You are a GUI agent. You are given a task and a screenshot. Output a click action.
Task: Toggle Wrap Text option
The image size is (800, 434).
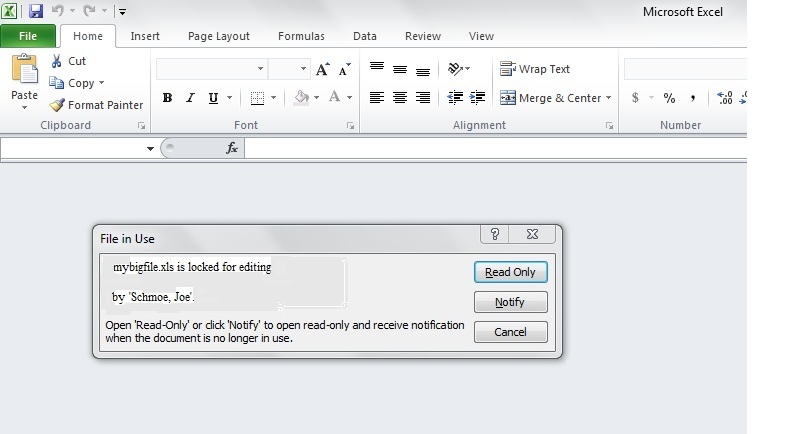[535, 69]
